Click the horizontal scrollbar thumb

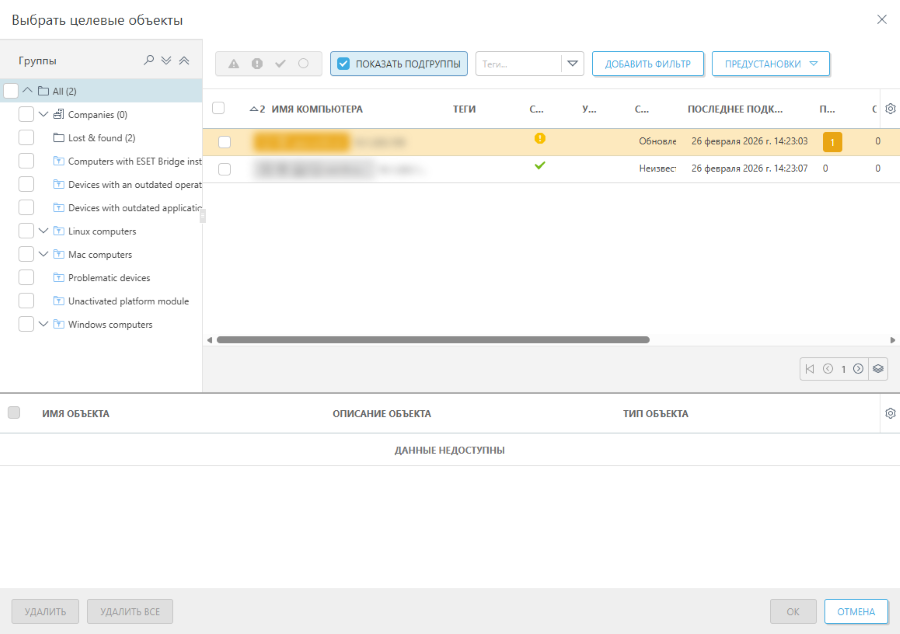click(x=433, y=340)
